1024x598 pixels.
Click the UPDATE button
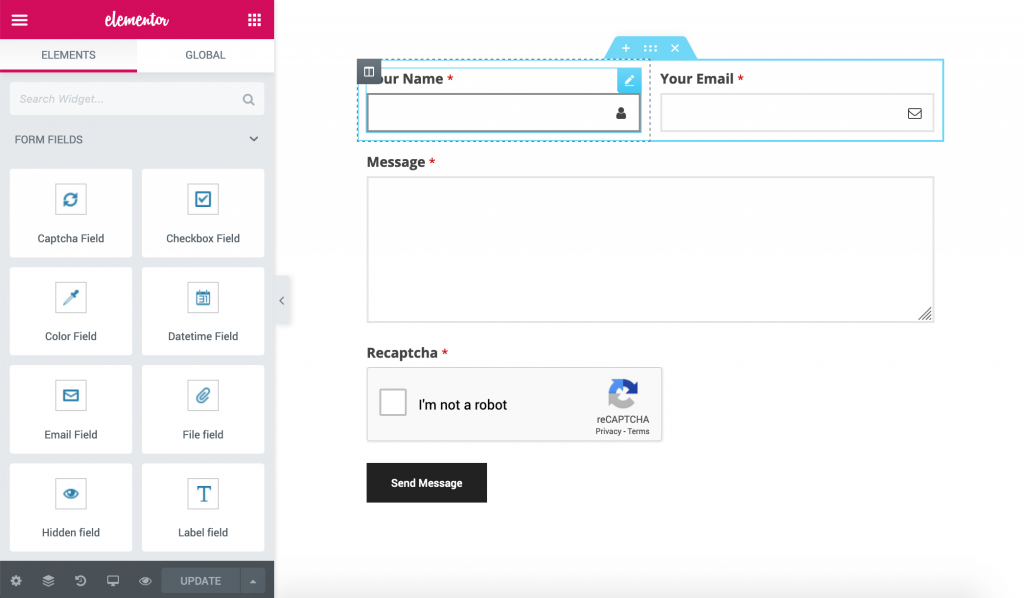(x=199, y=580)
